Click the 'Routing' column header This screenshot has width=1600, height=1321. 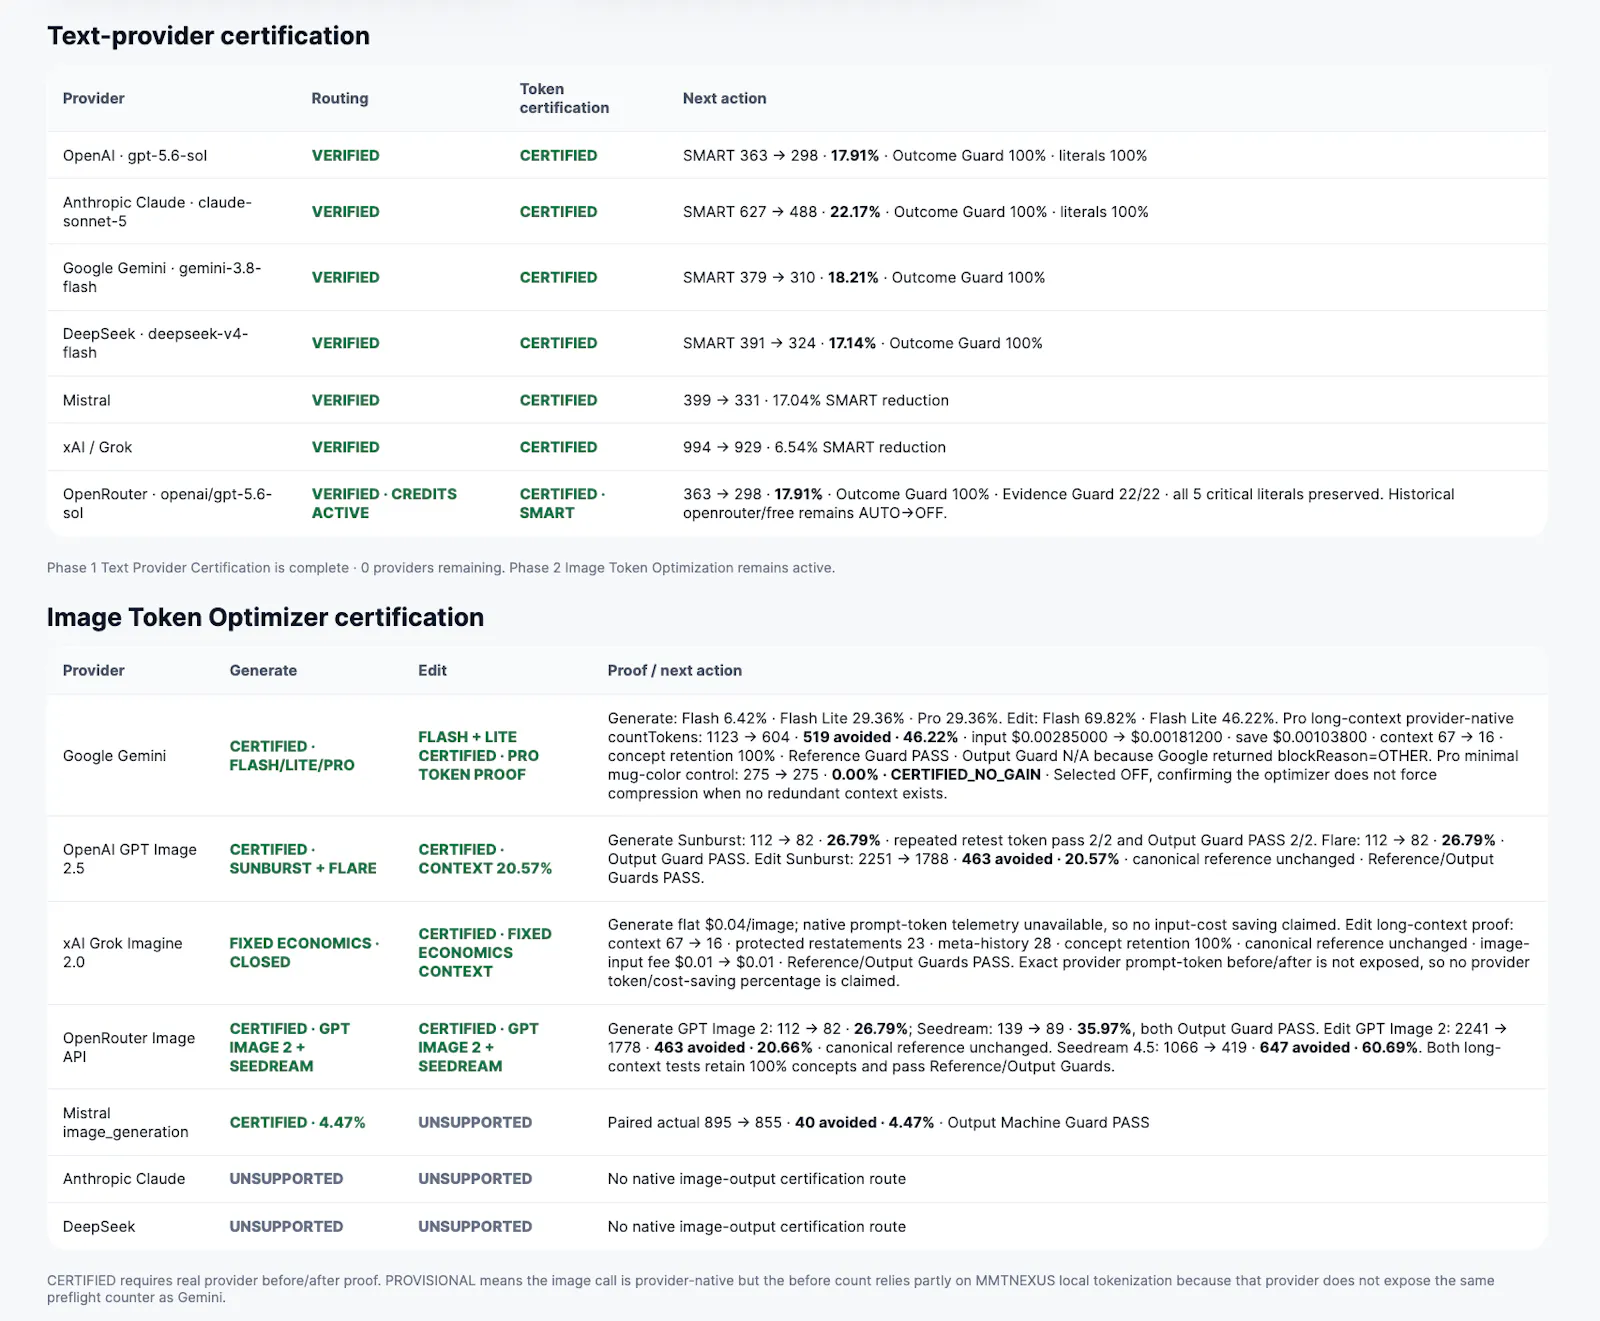click(x=340, y=98)
